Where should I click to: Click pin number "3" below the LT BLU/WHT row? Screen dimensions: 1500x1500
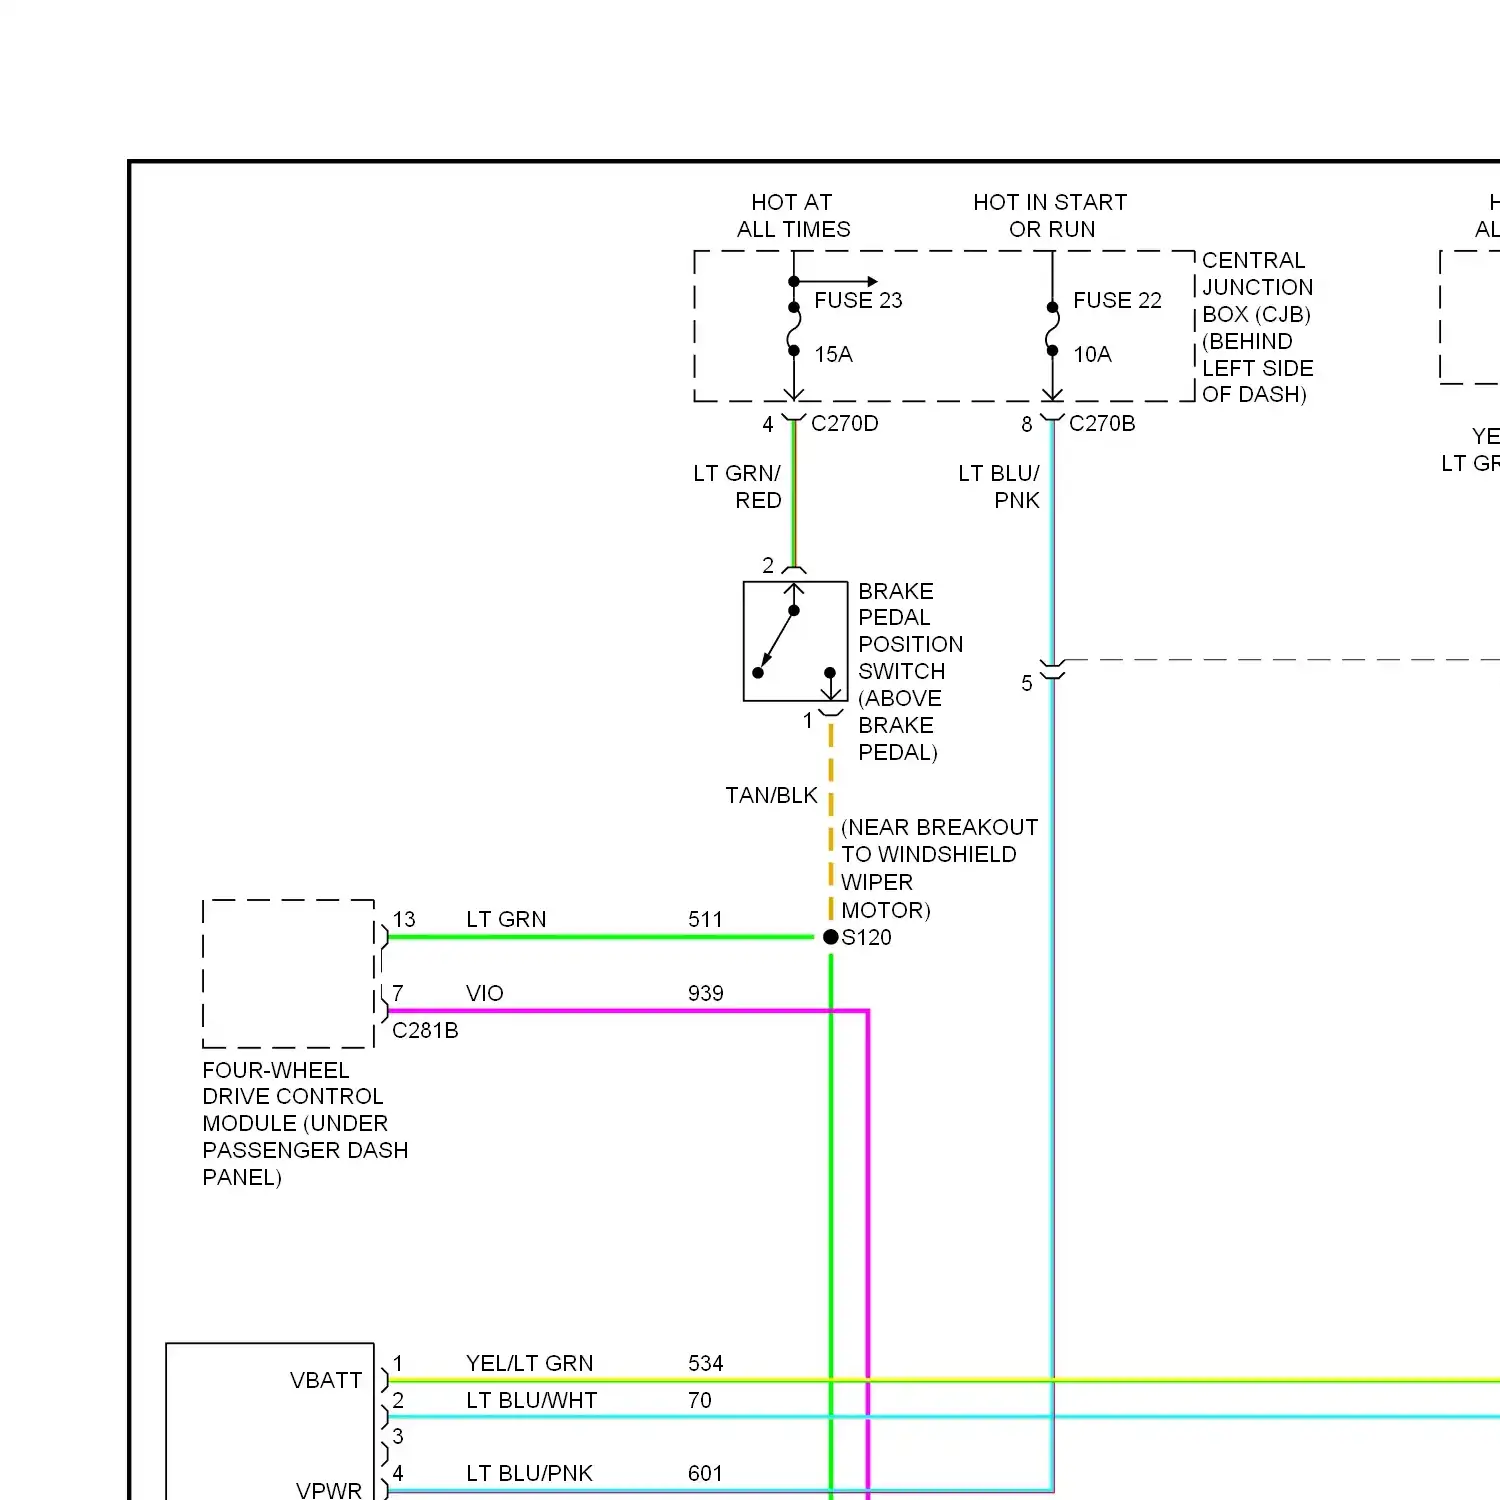click(398, 1436)
